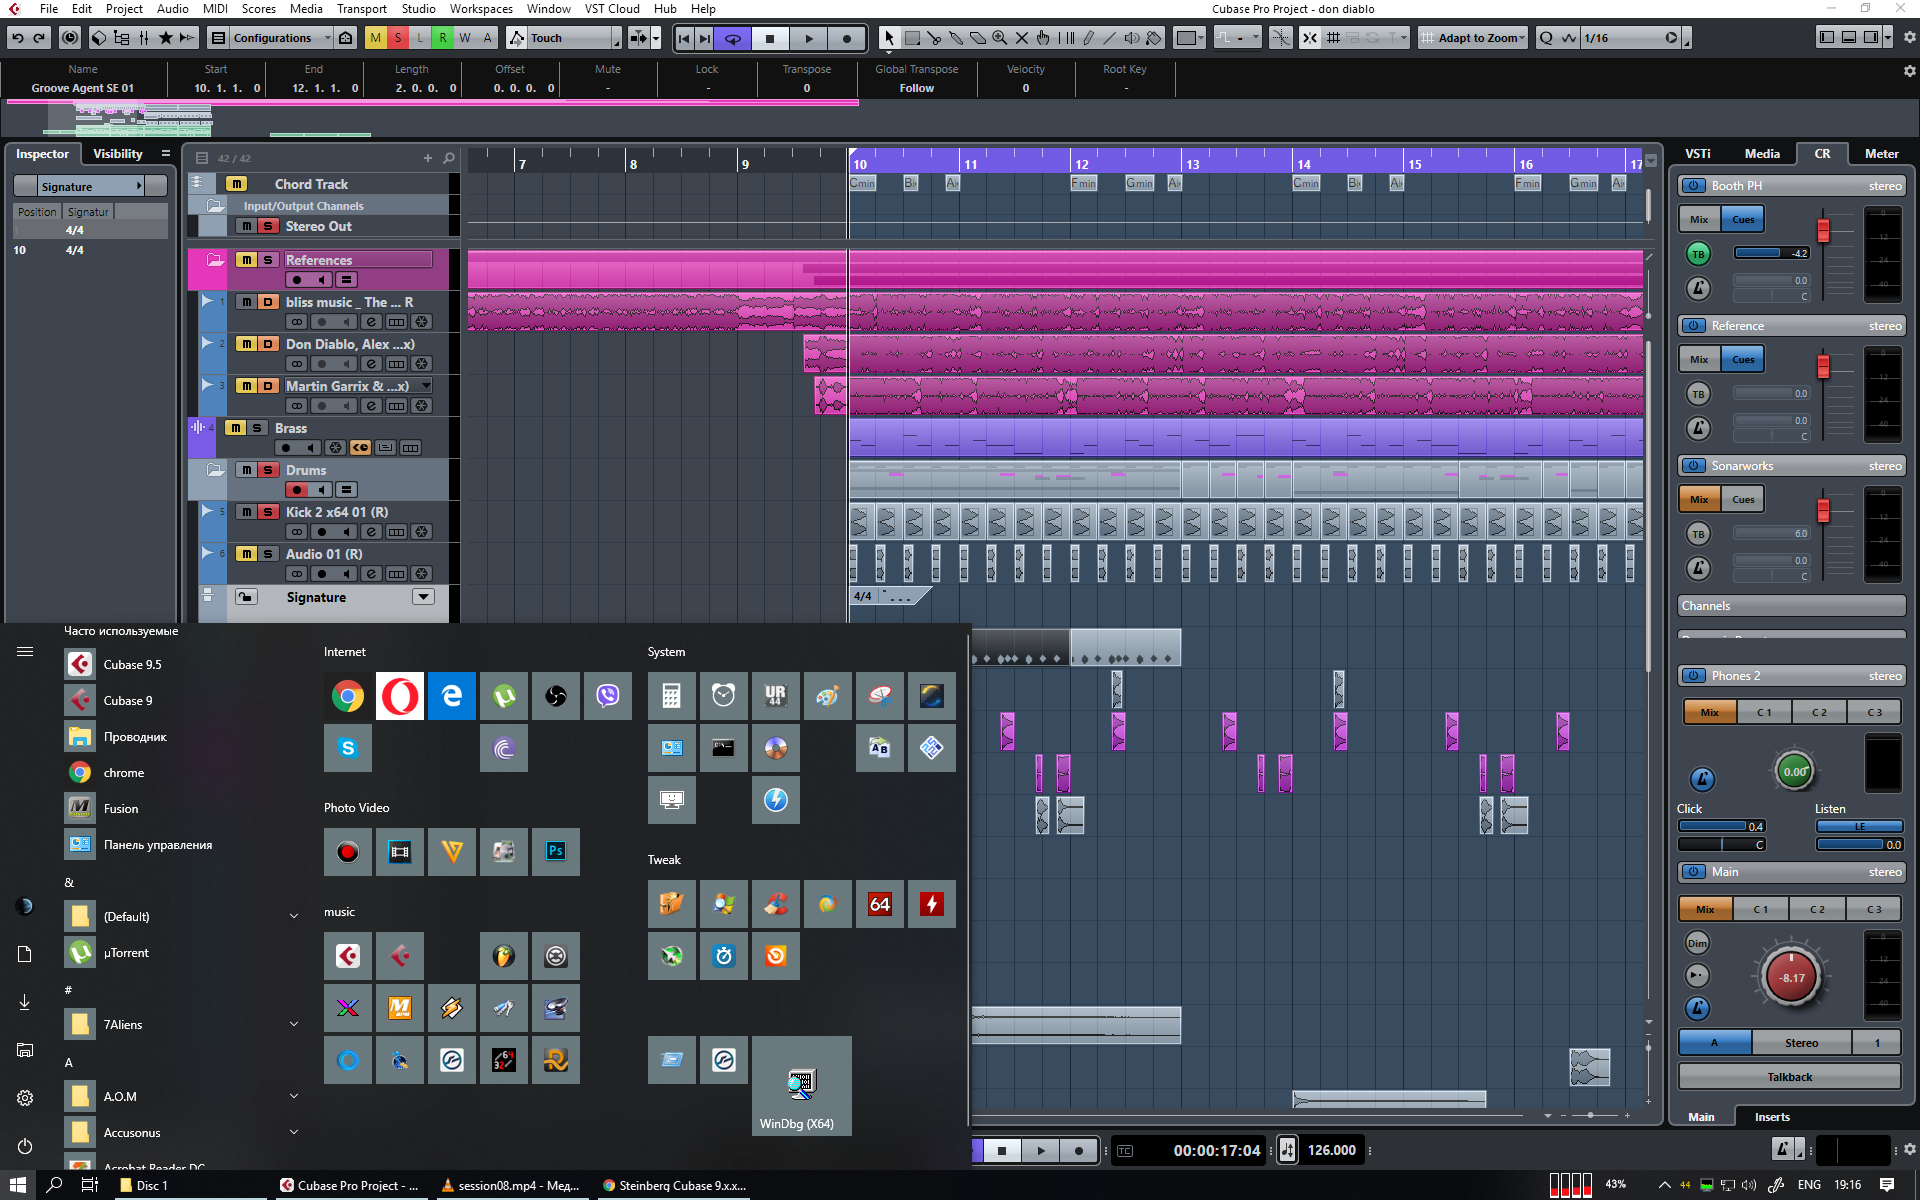
Task: Click the Undo arrow icon
Action: 17,38
